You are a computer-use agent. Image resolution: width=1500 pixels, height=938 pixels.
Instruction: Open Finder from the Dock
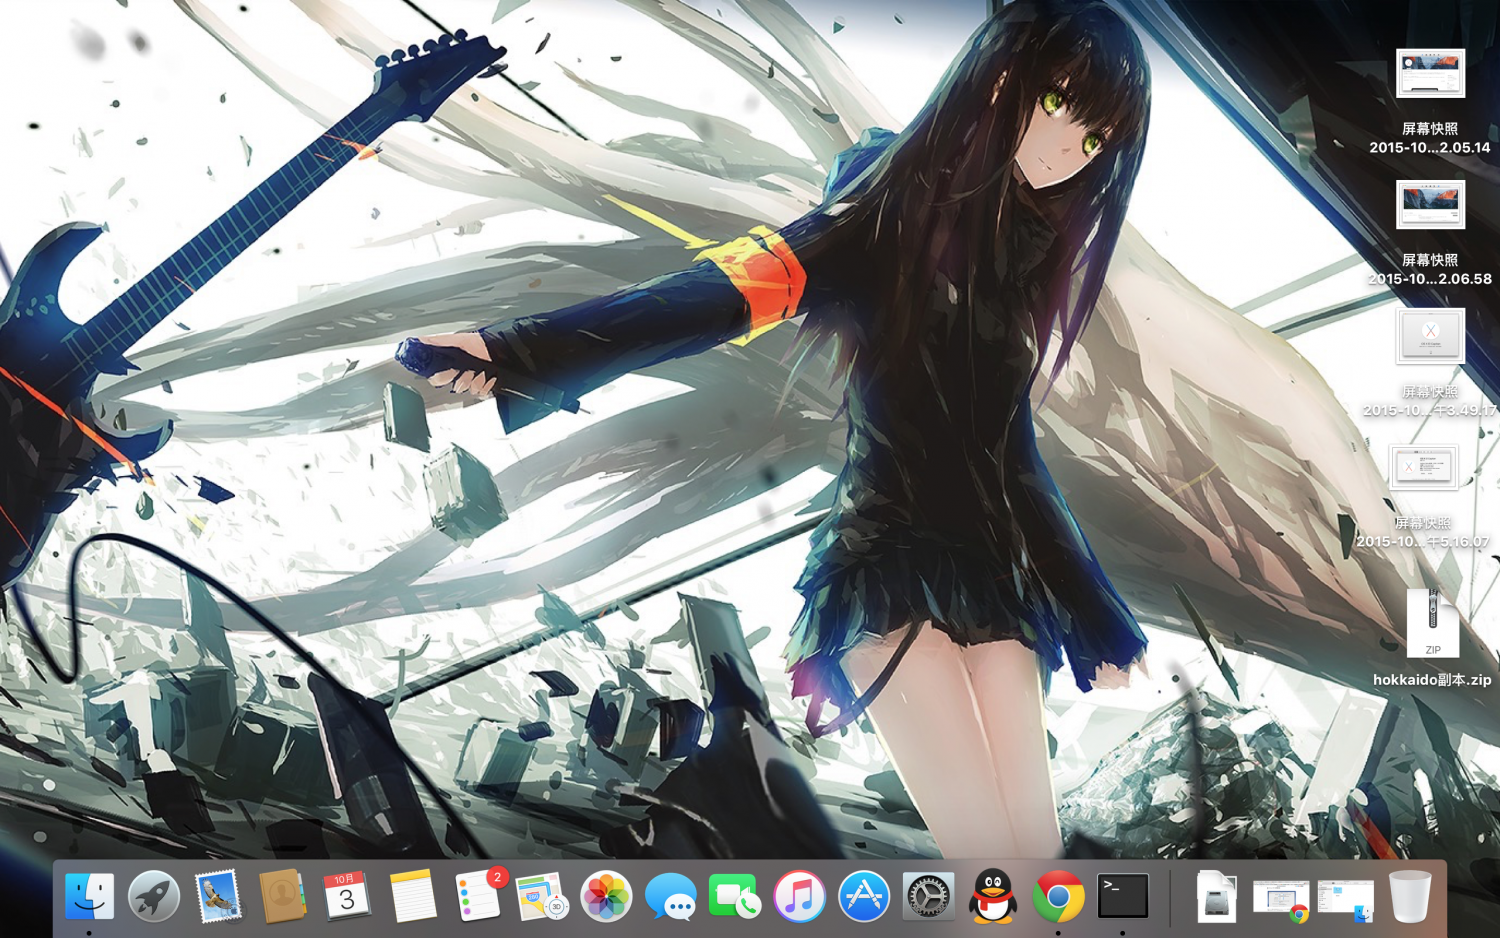[x=90, y=896]
